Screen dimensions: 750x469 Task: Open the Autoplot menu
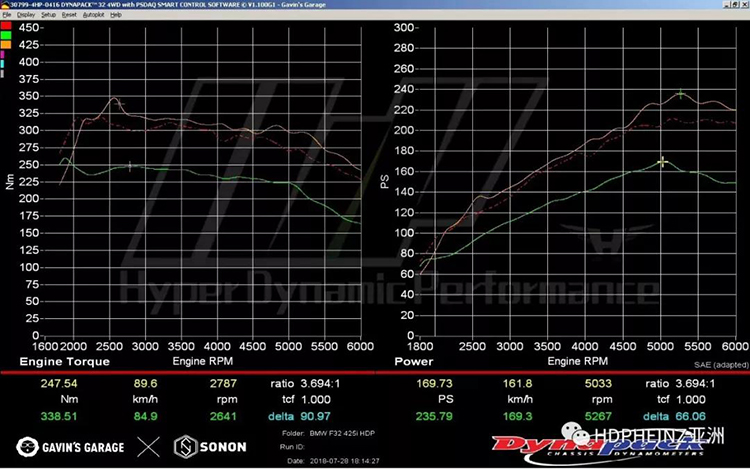point(93,16)
